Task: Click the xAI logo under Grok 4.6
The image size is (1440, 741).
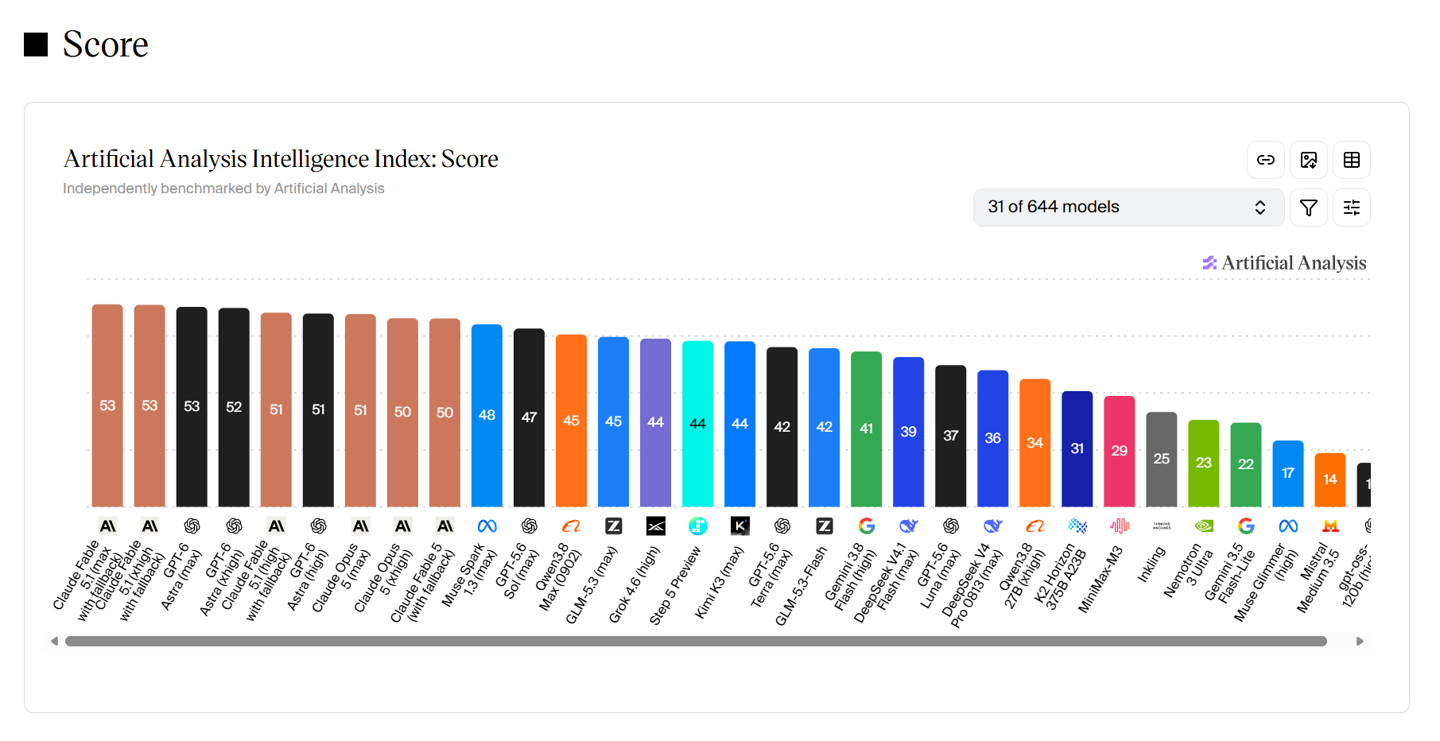Action: (x=656, y=526)
